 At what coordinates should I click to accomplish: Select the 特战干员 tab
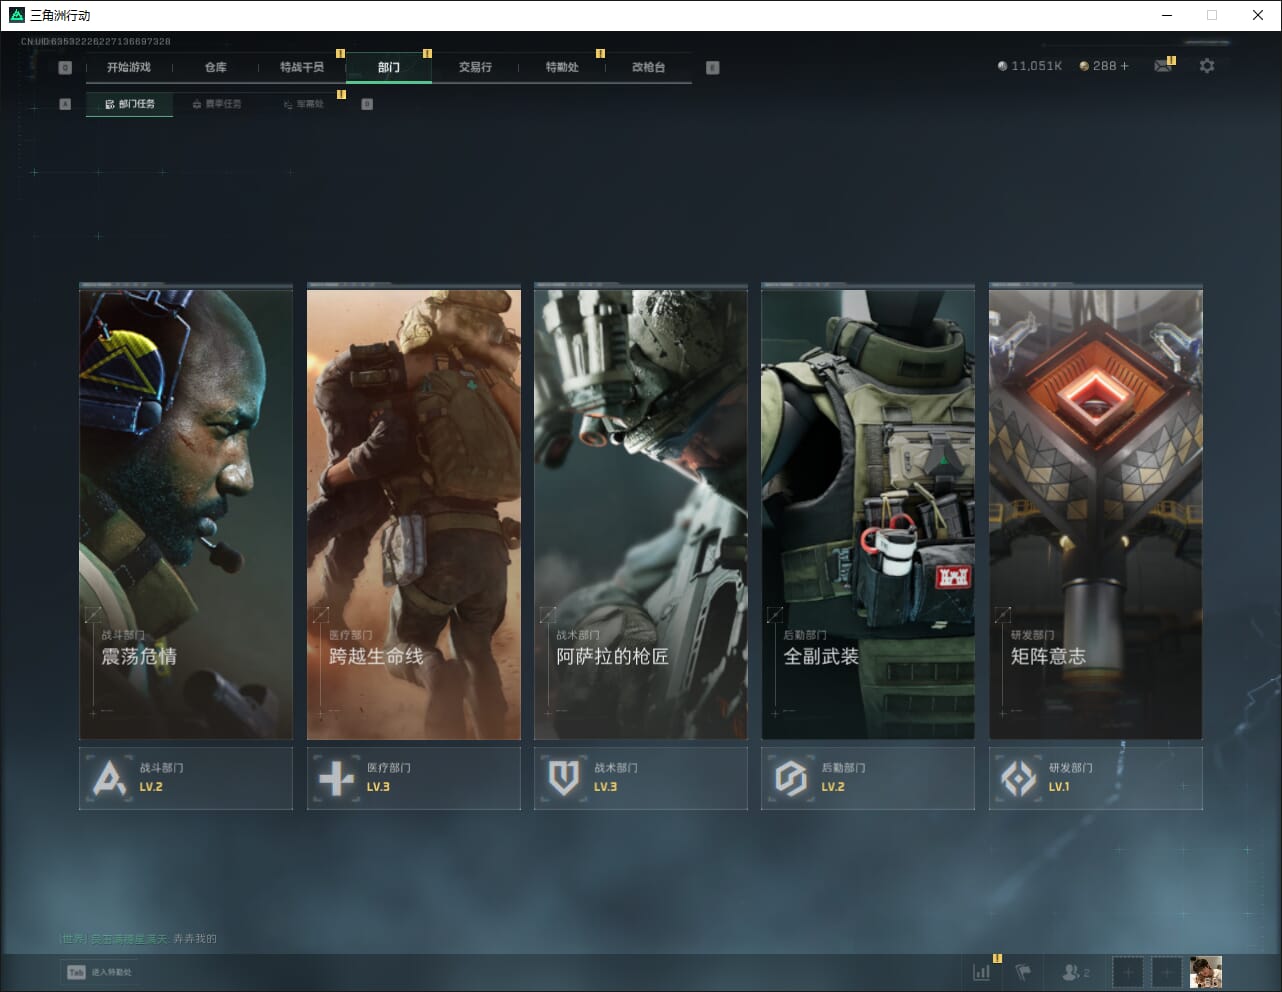point(302,67)
